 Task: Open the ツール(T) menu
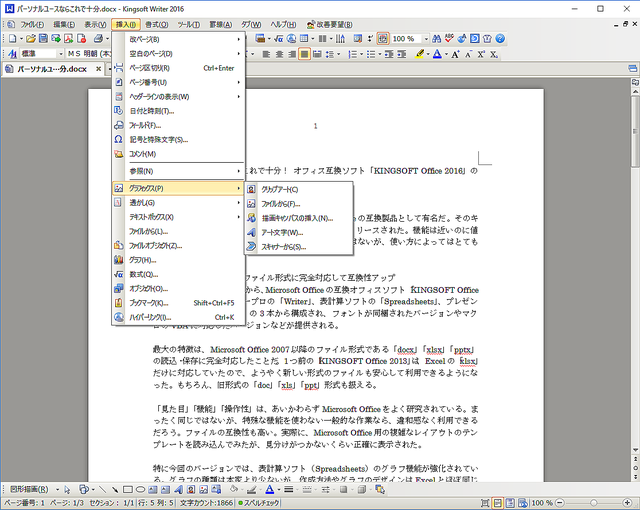tap(189, 24)
